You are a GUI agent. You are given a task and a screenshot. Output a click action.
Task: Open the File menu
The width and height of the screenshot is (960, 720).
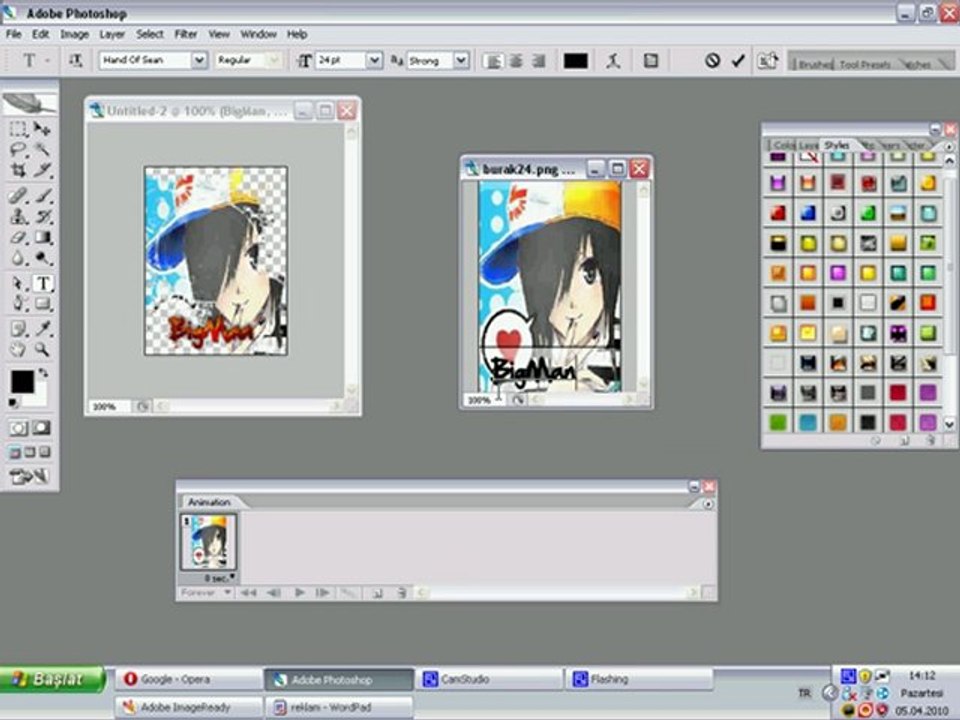[x=13, y=34]
